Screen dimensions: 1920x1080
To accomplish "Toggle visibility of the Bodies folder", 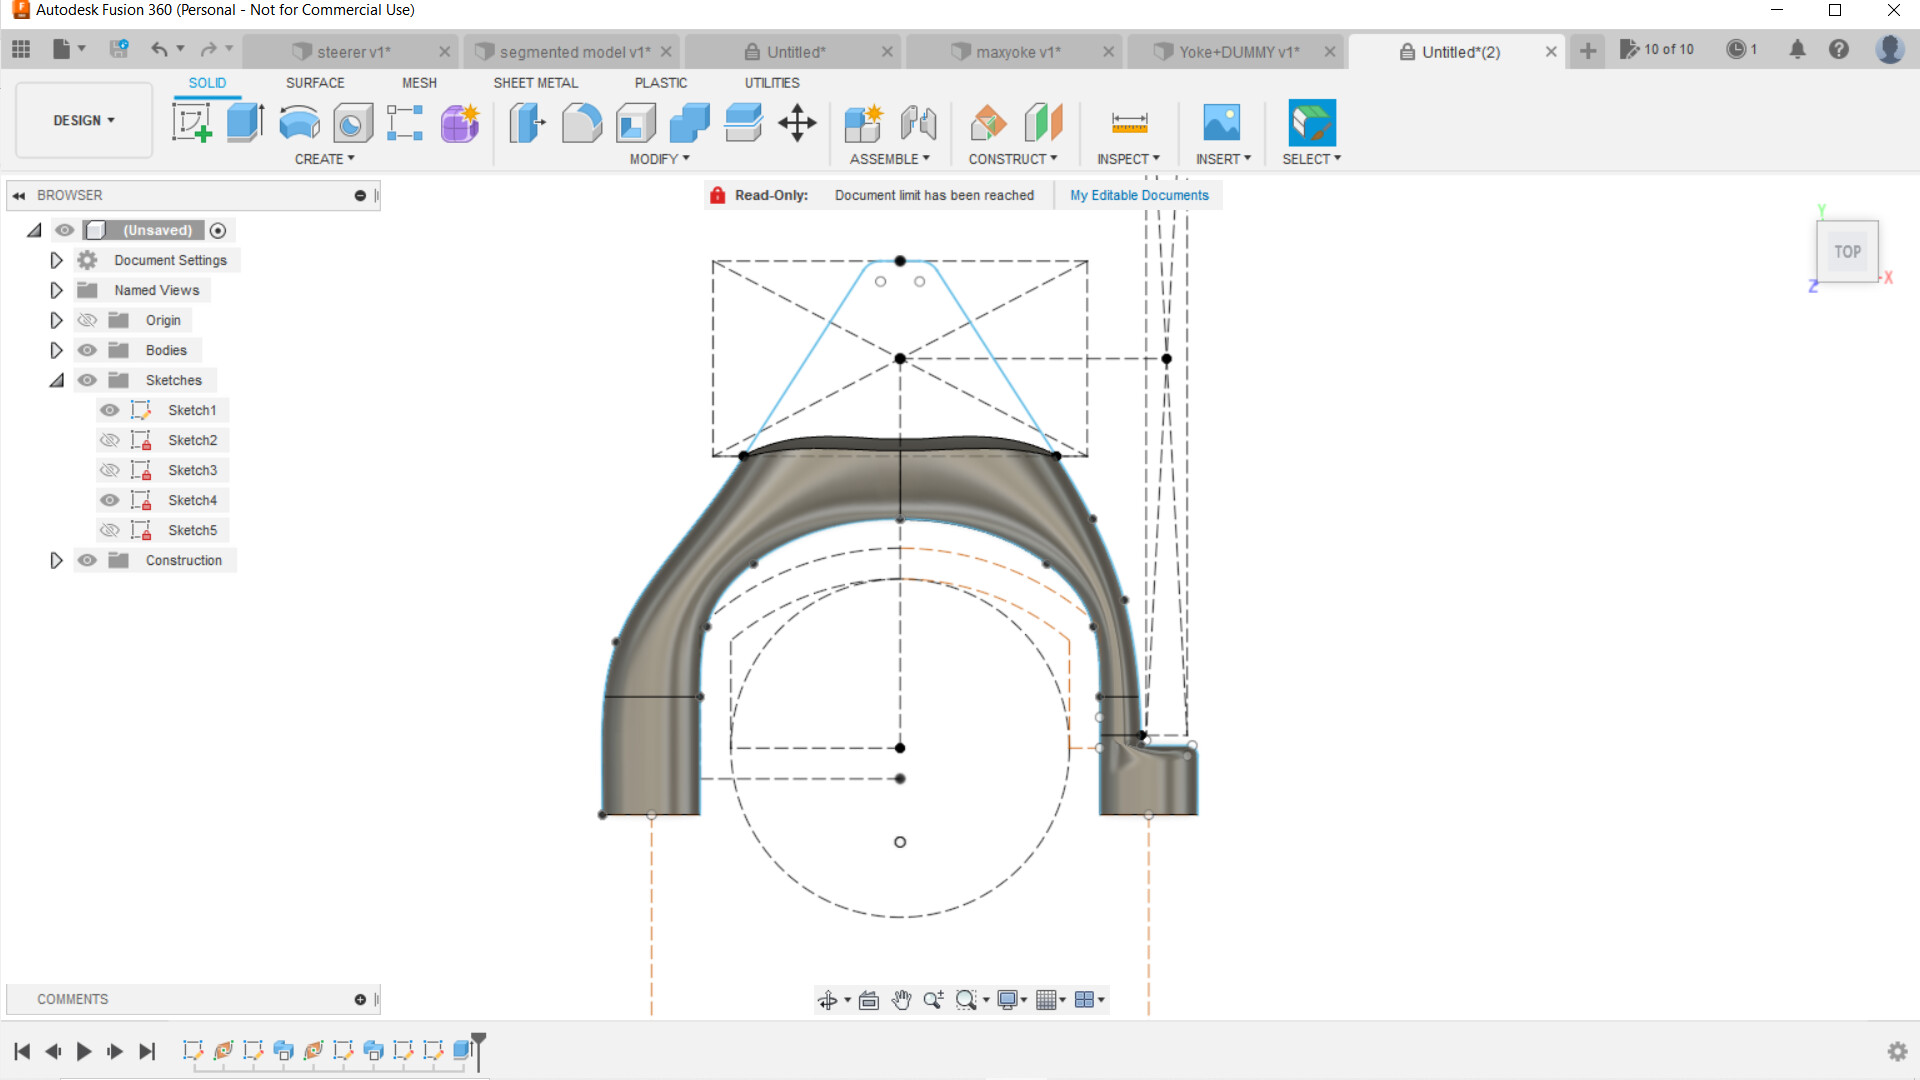I will point(87,350).
